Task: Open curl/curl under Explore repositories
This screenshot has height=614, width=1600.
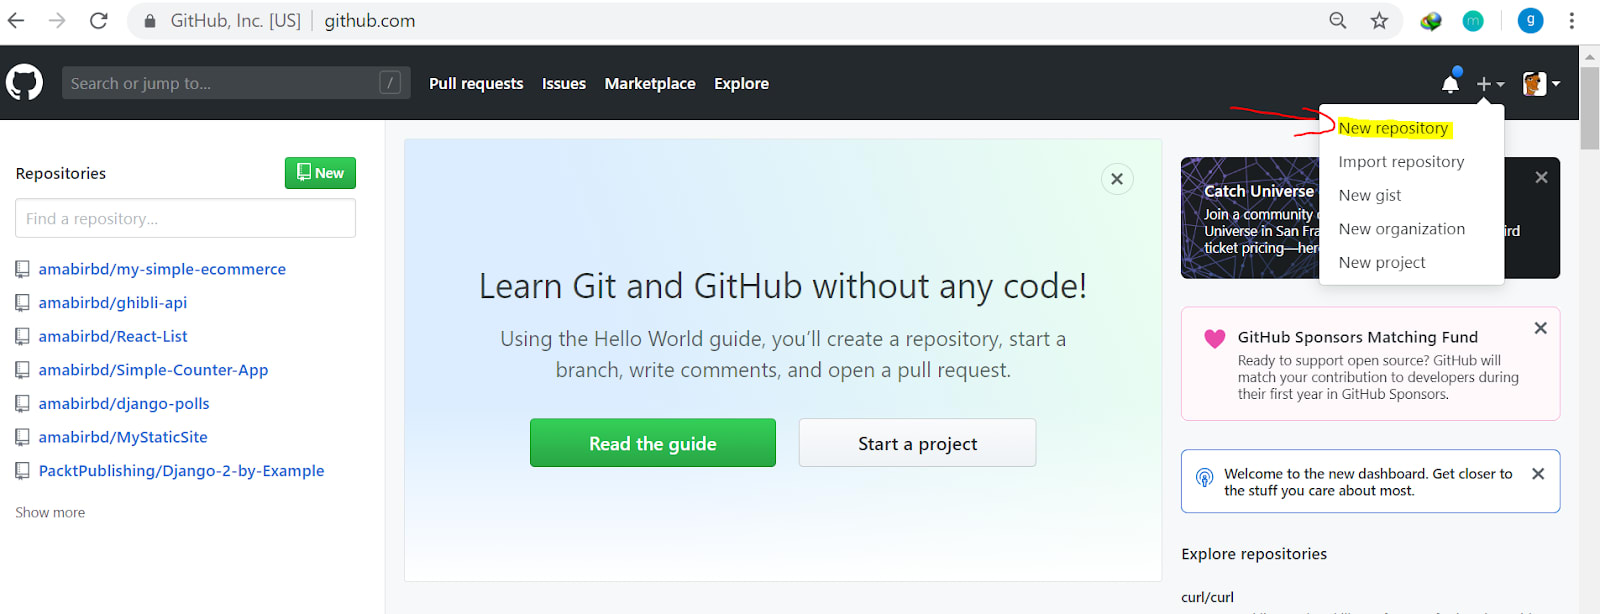Action: point(1207,597)
